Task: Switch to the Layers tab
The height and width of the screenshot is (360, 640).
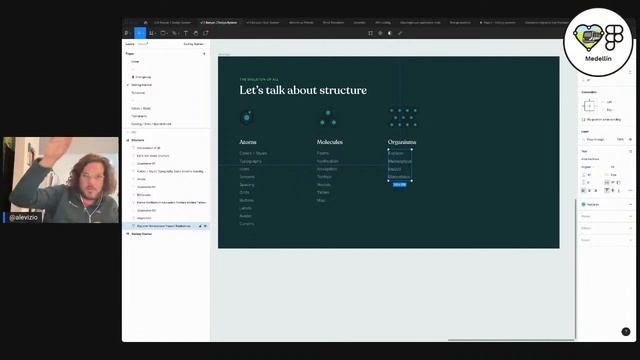Action: click(x=130, y=44)
